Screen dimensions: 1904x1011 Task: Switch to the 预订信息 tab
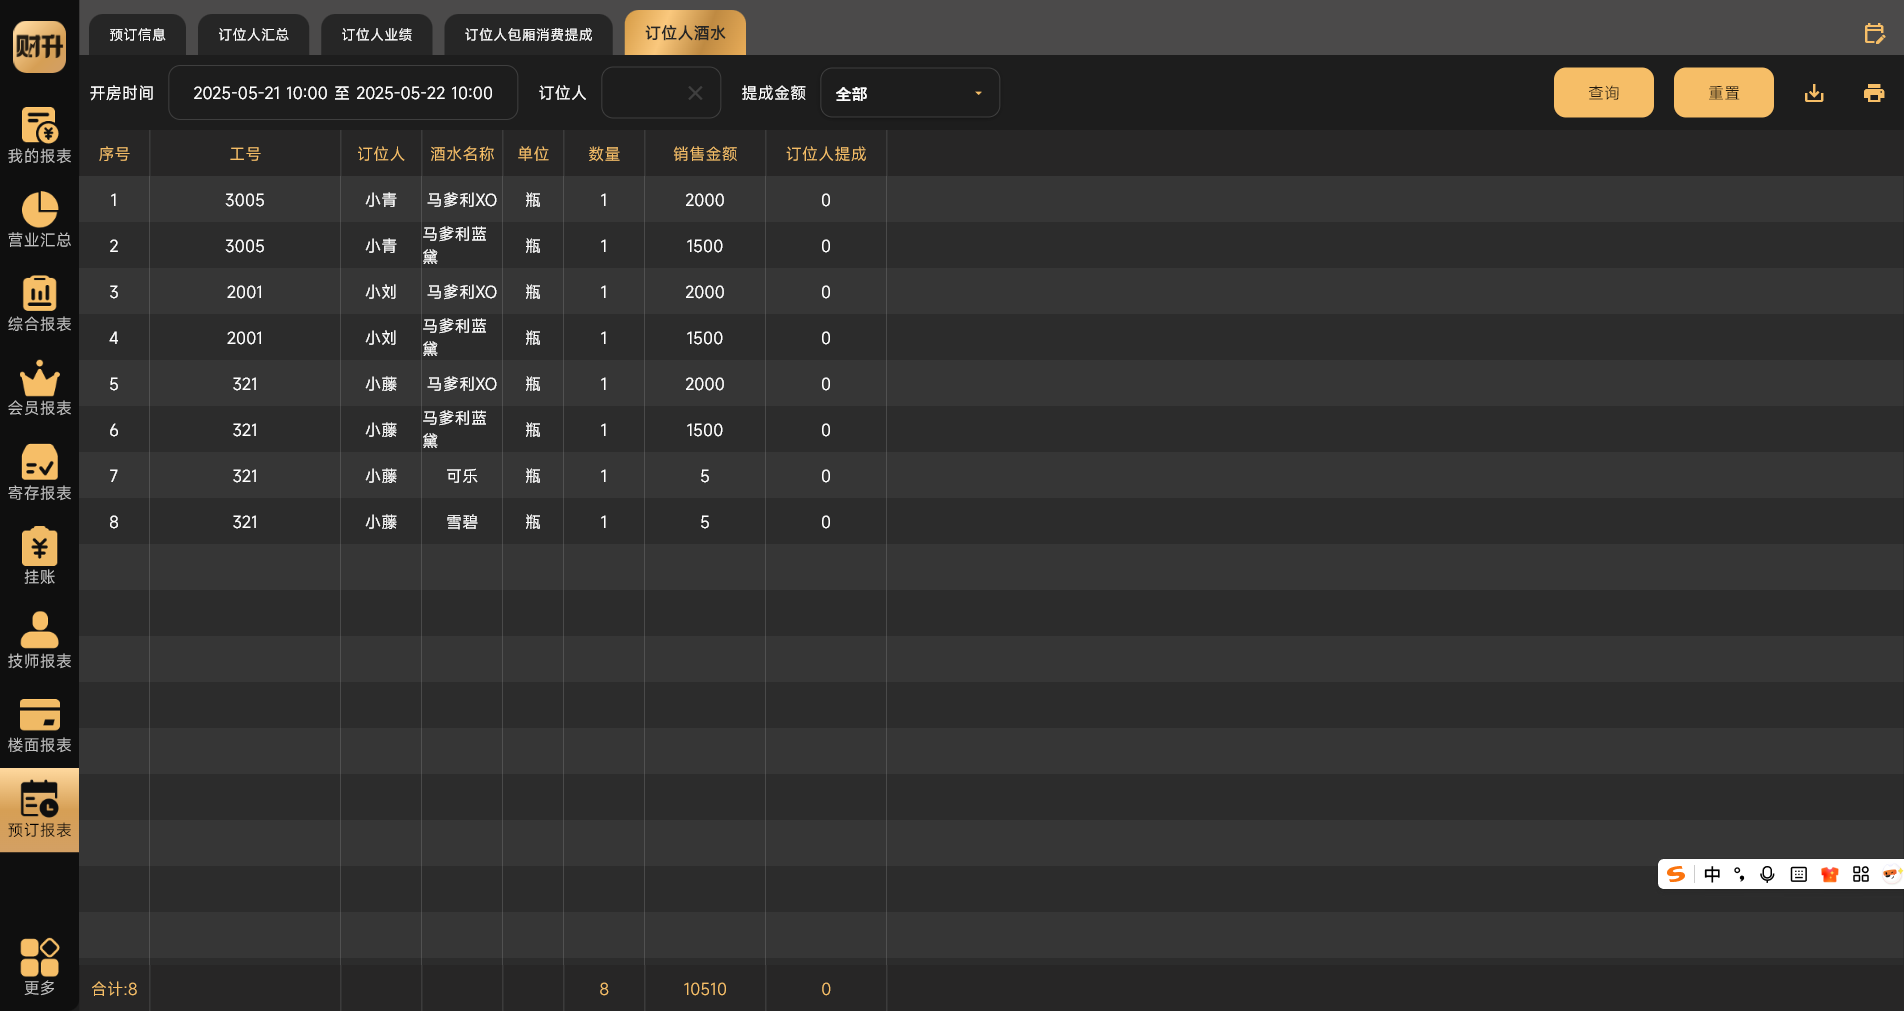point(138,34)
